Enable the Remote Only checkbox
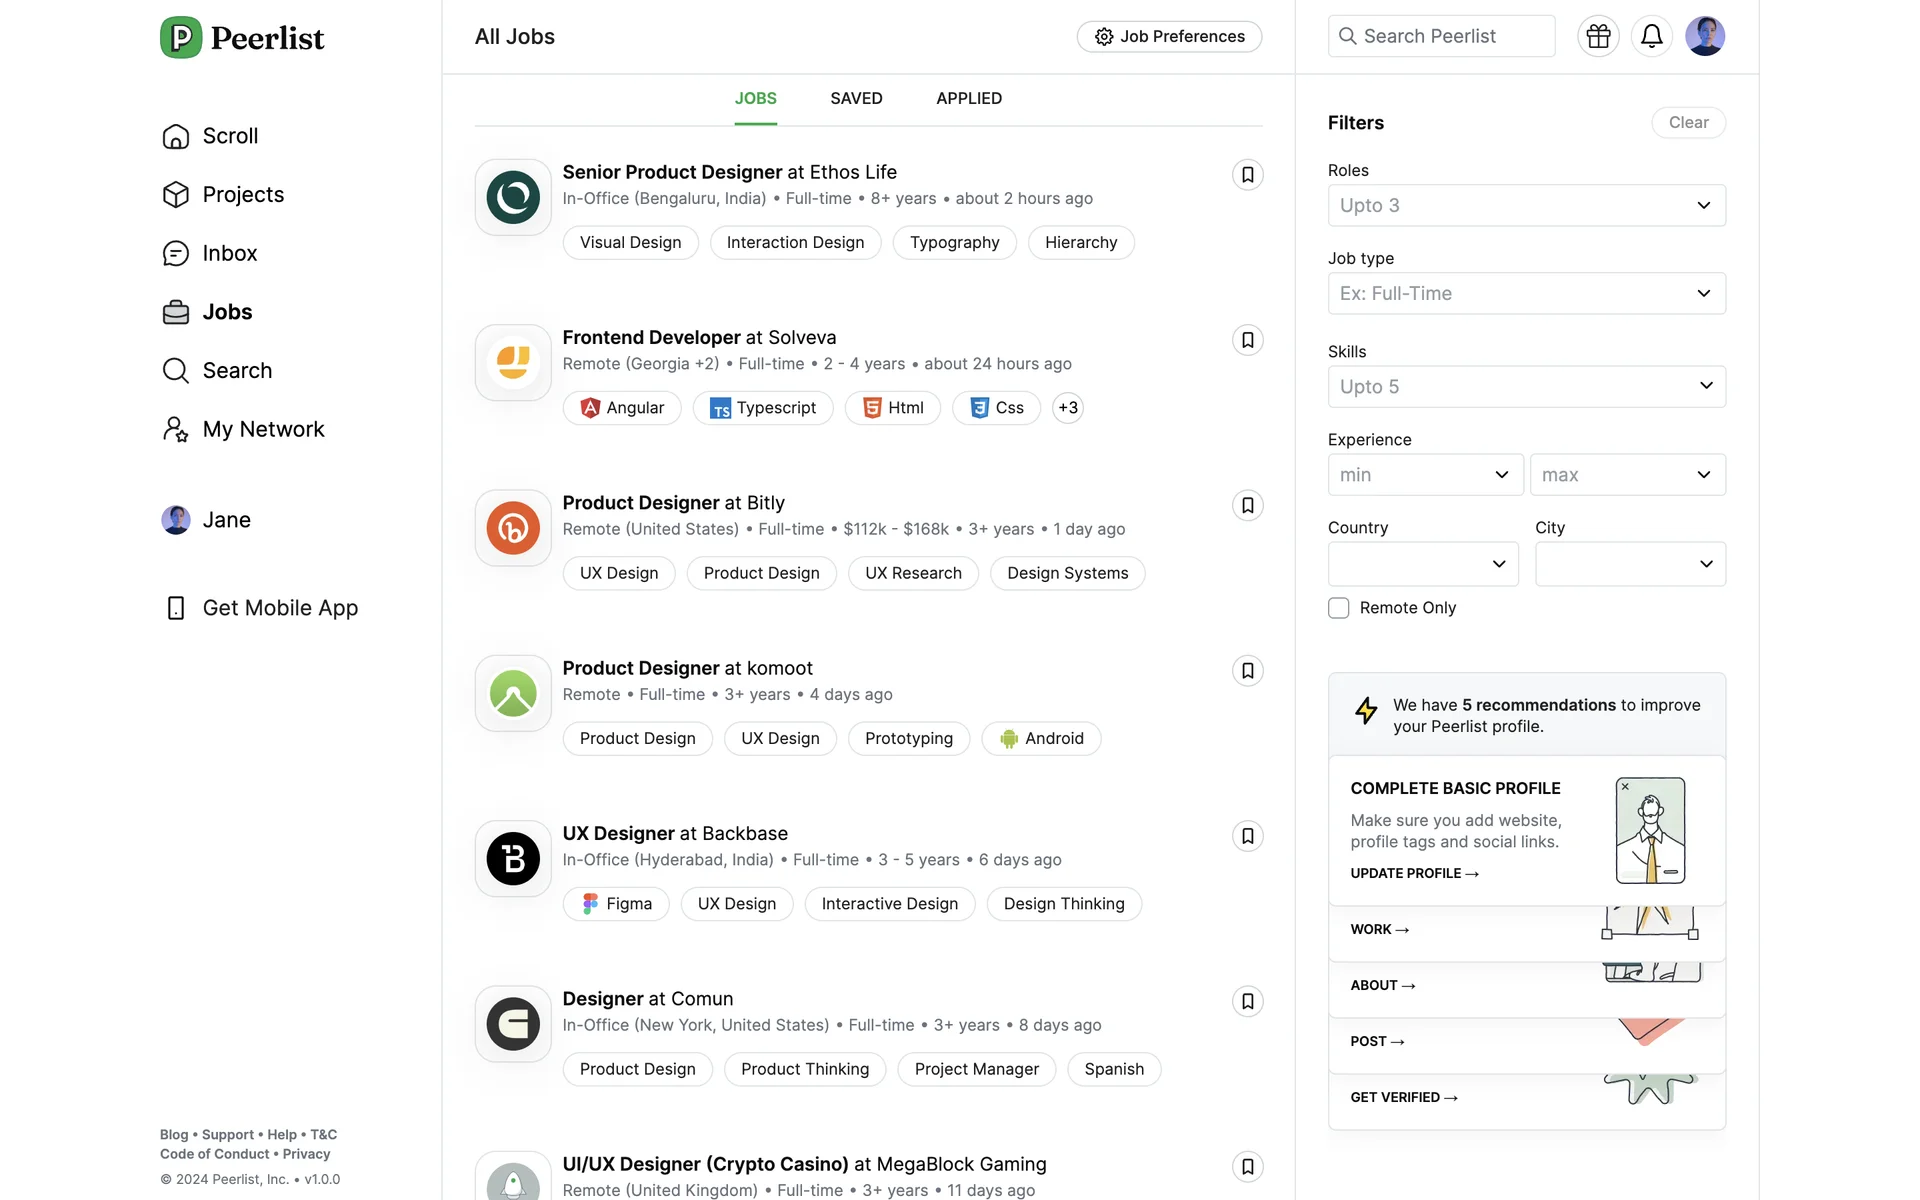 coord(1338,608)
